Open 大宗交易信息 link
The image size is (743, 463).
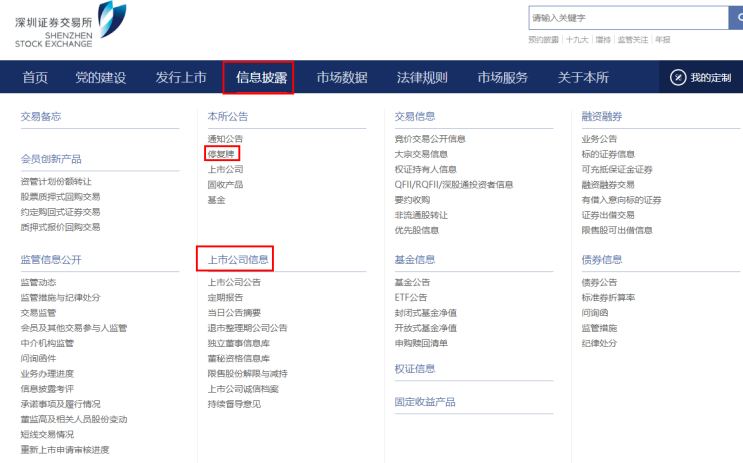tap(421, 154)
